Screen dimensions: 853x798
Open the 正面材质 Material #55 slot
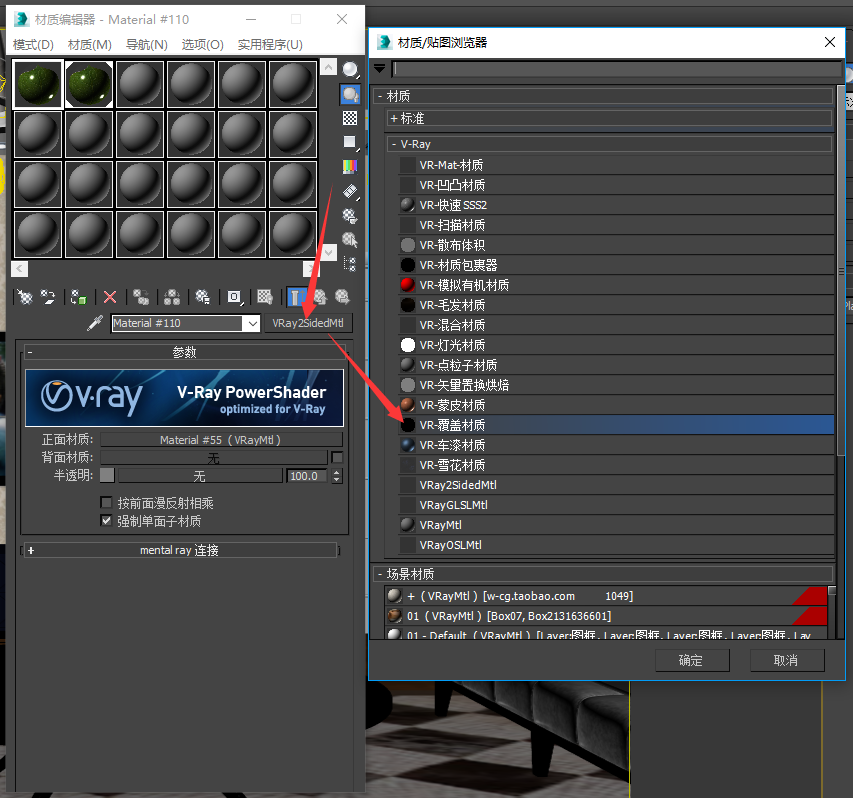221,440
